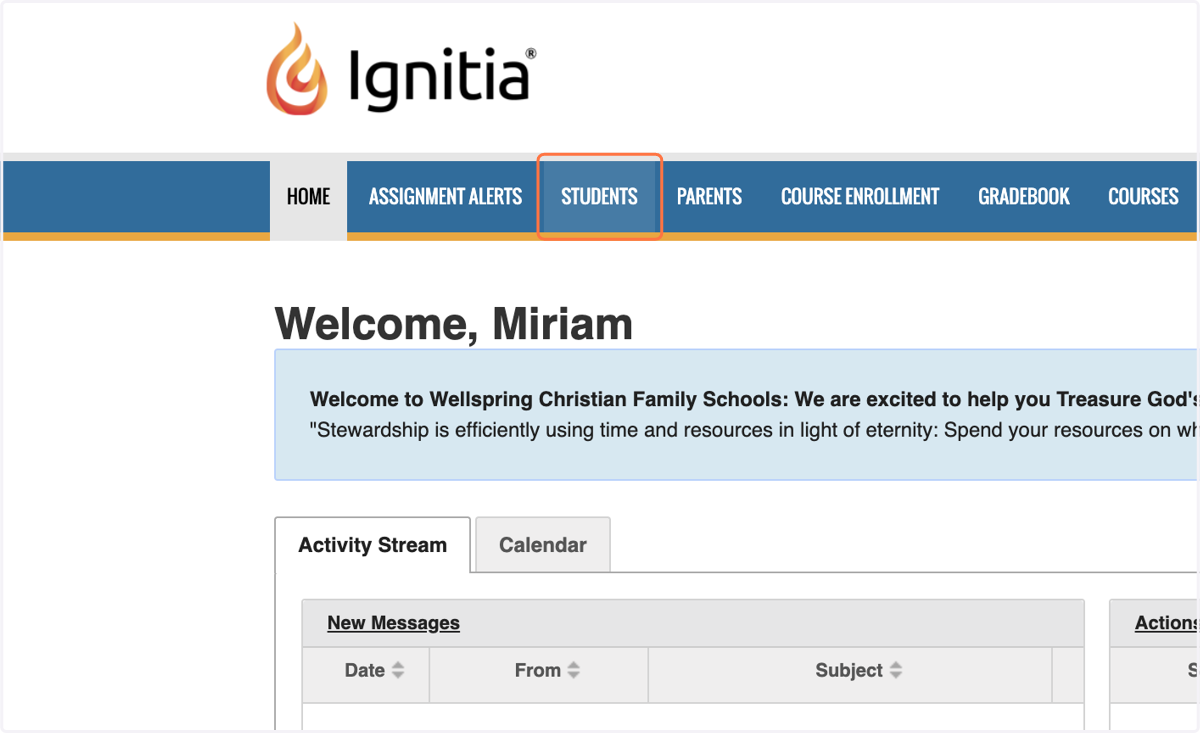Switch to the Calendar tab
Viewport: 1200px width, 733px height.
543,545
